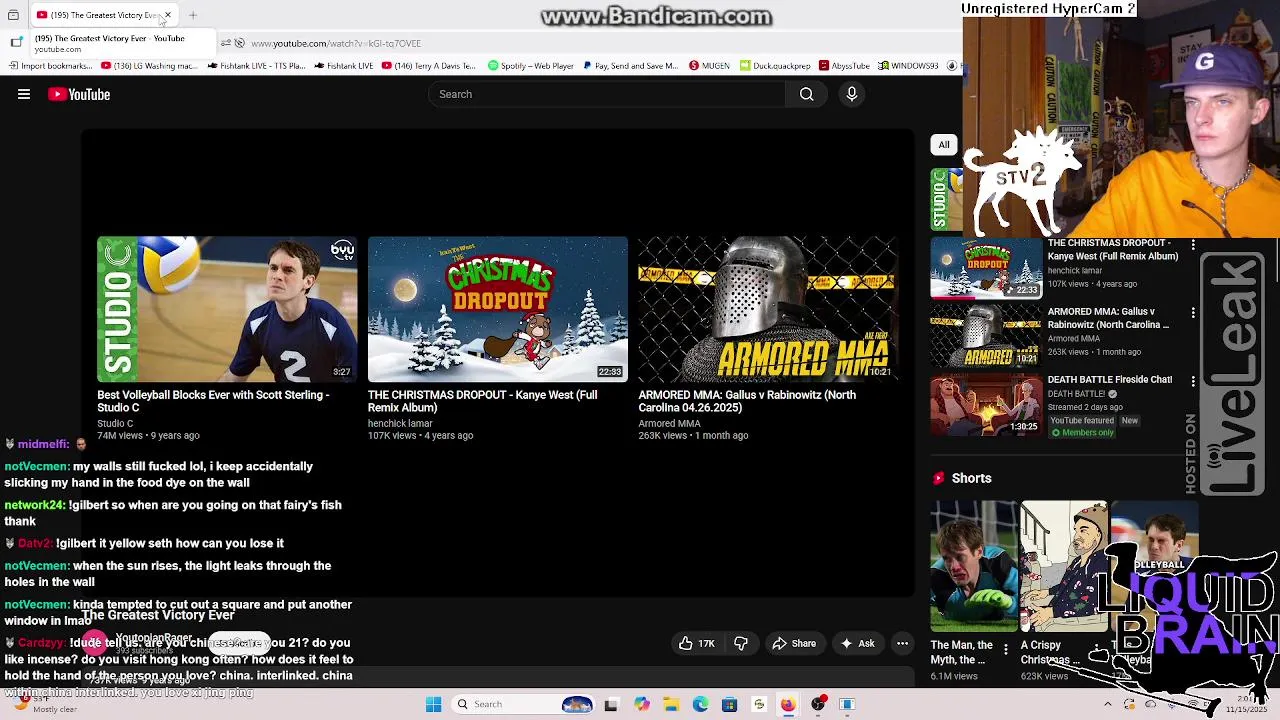Open sidebar Armored MMA video thumbnail
The height and width of the screenshot is (720, 1280).
point(986,336)
